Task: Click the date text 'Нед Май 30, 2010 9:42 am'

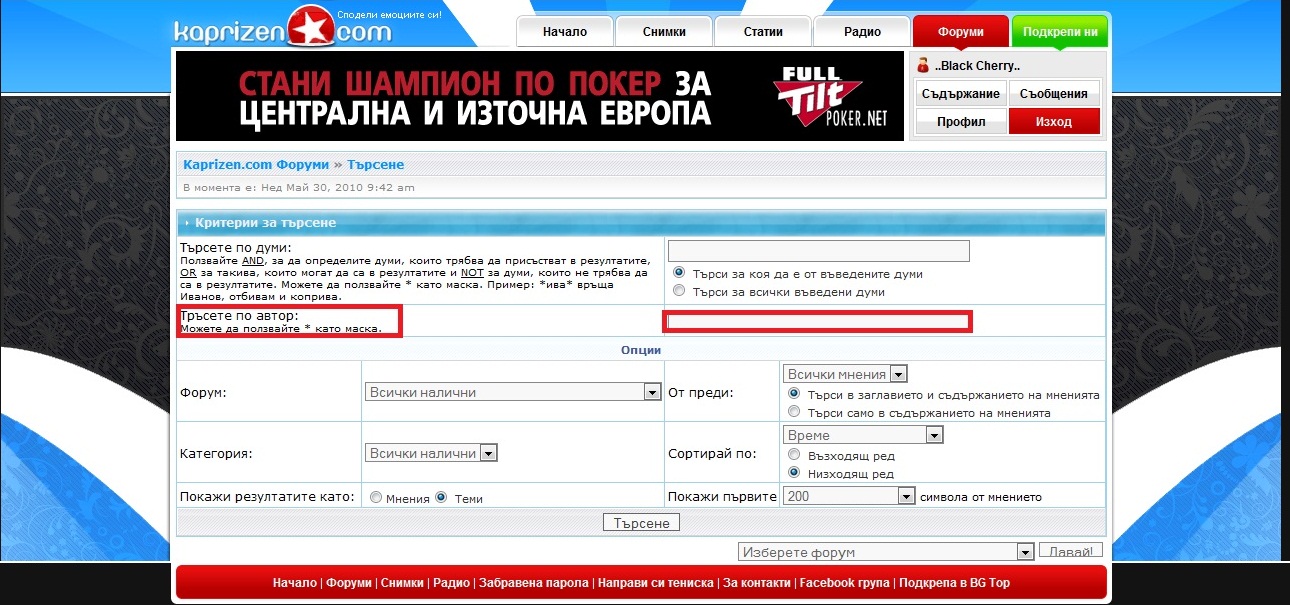Action: tap(337, 187)
